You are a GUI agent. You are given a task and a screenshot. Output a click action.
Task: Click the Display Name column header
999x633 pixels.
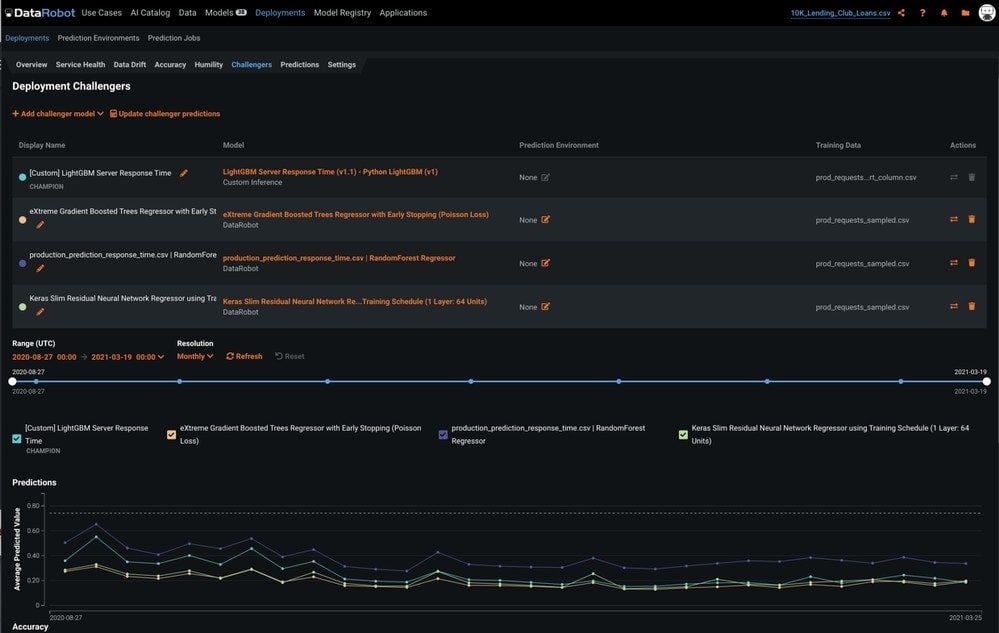pyautogui.click(x=41, y=145)
